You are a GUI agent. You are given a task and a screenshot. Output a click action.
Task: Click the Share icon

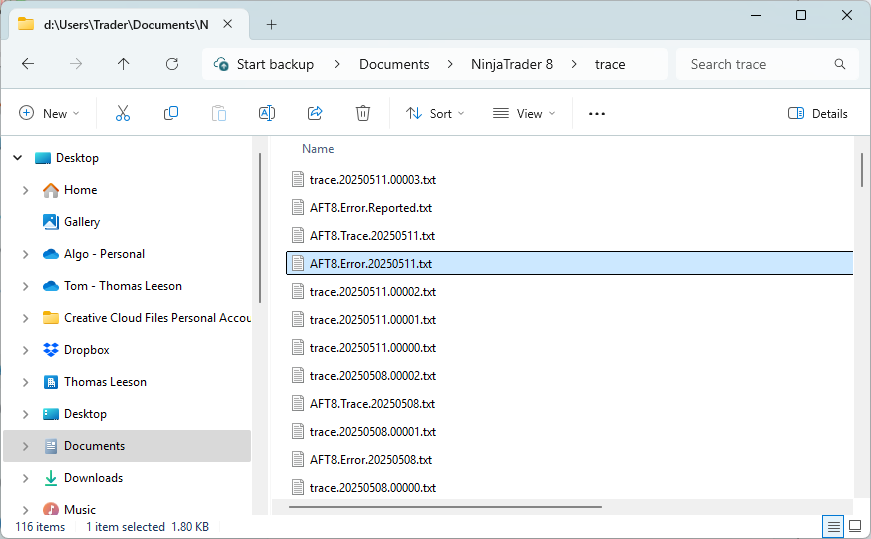315,113
